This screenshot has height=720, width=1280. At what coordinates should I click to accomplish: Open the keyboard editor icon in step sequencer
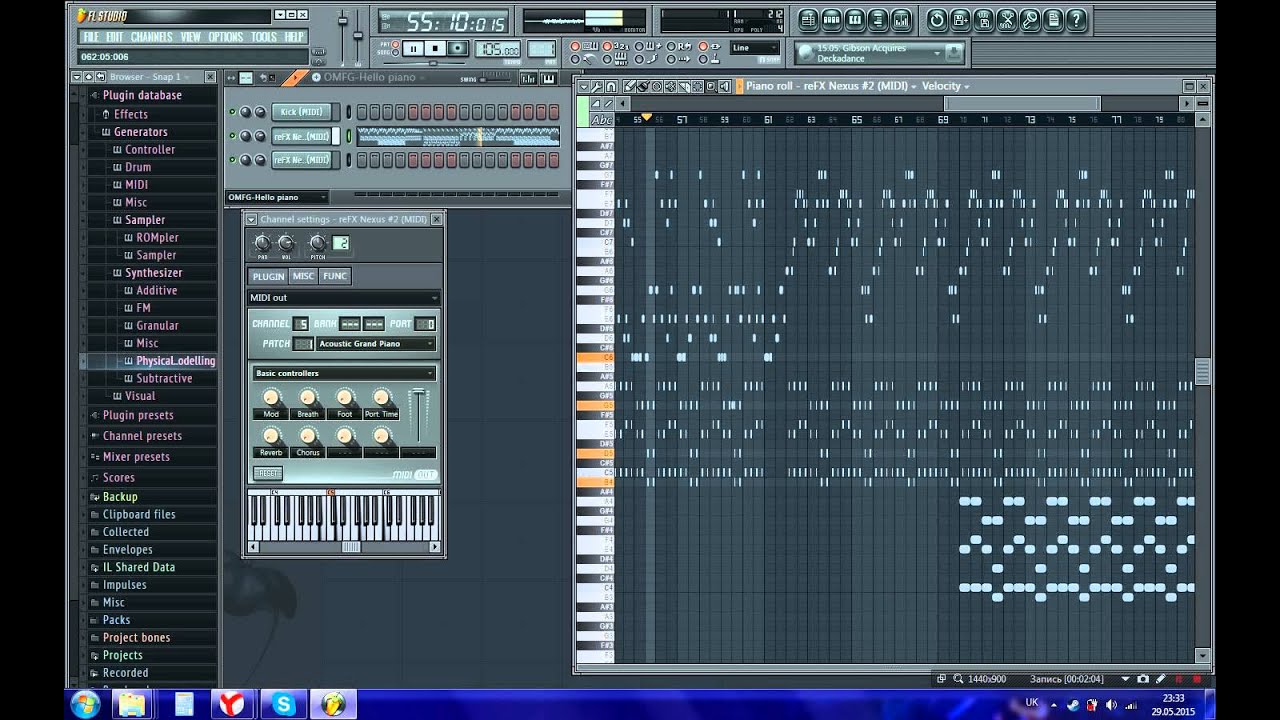click(x=548, y=78)
